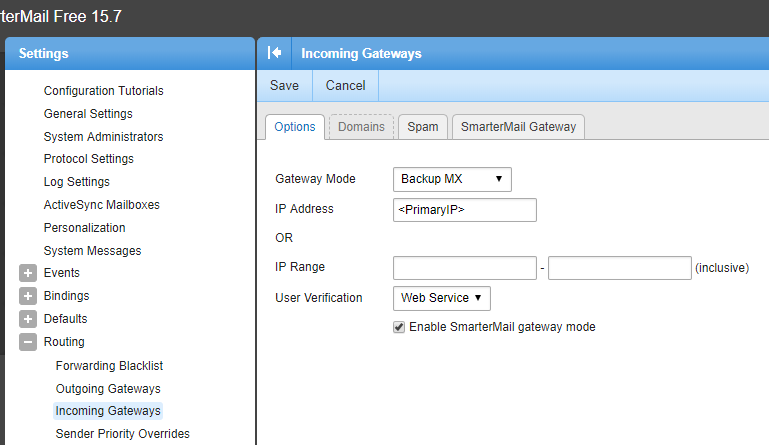Switch to the Spam tab
The width and height of the screenshot is (769, 445).
pos(422,127)
